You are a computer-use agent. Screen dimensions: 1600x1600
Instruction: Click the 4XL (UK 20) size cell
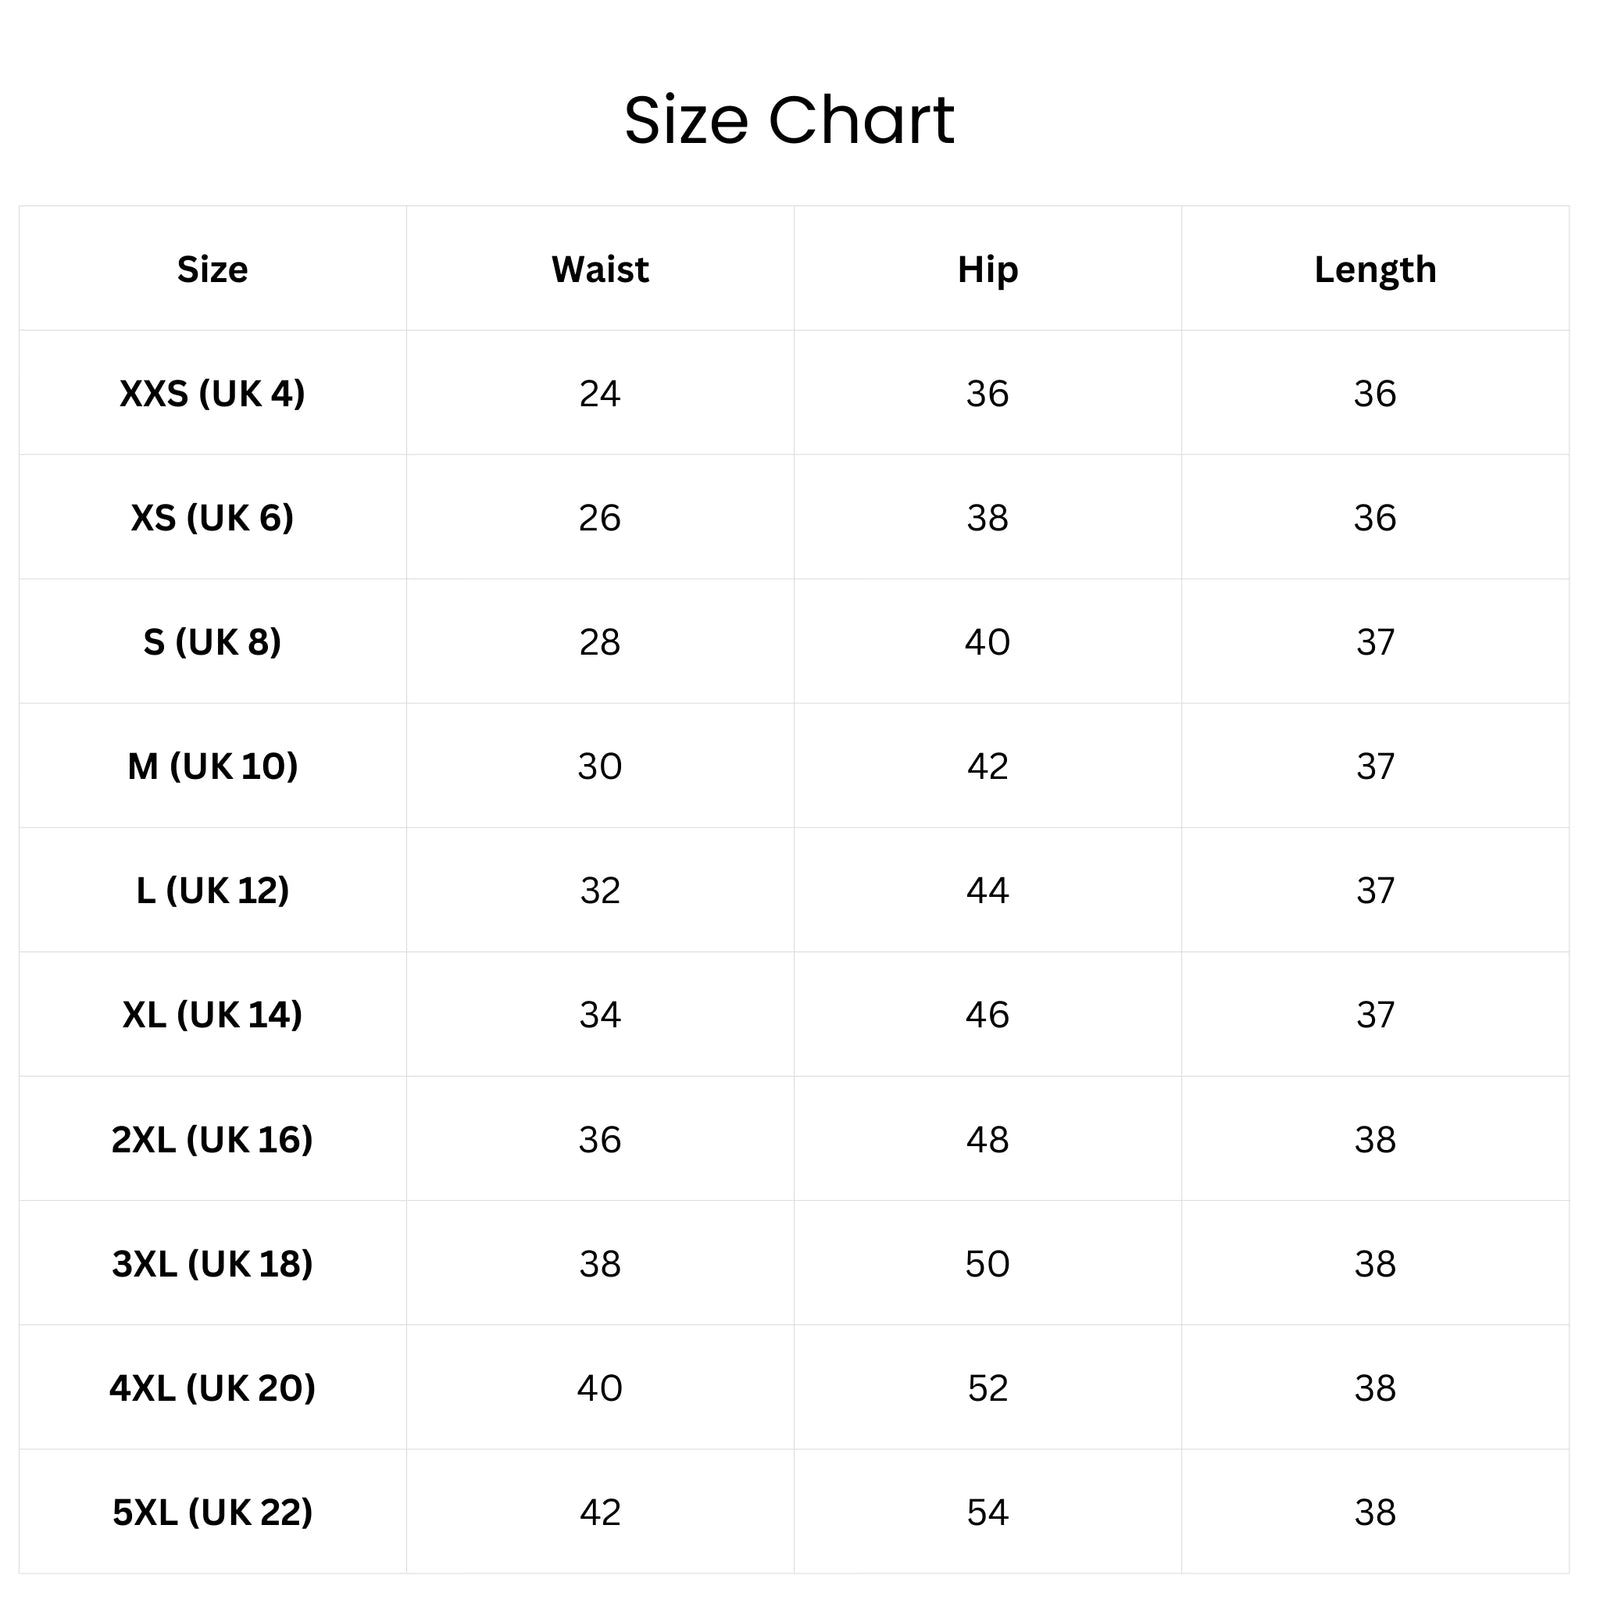(212, 1387)
